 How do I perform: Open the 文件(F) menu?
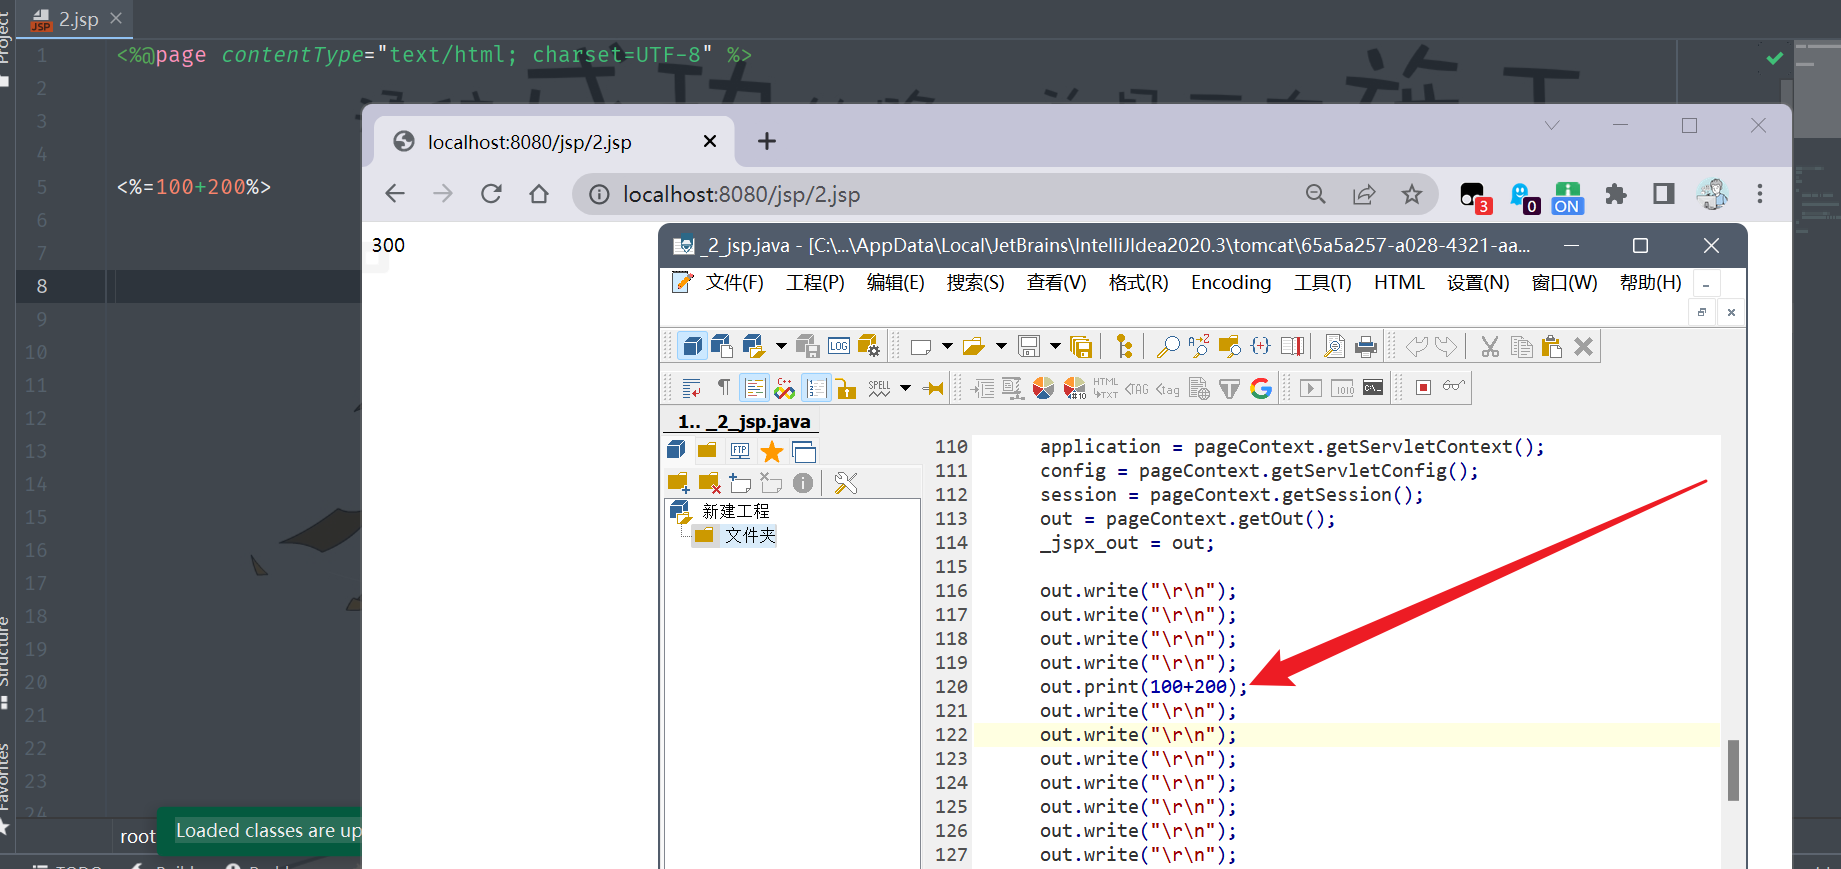[734, 283]
